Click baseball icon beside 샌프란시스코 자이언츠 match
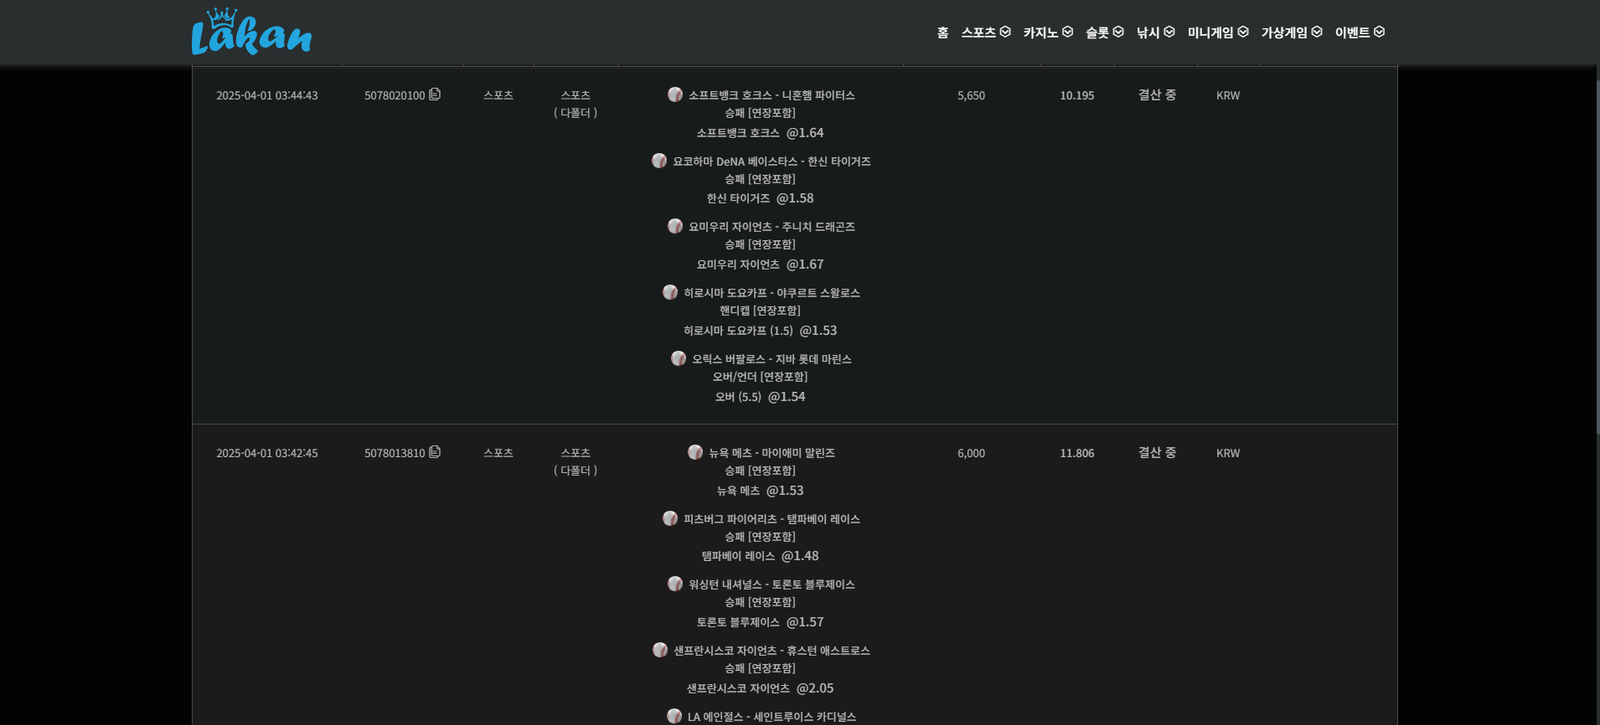Viewport: 1600px width, 725px height. 660,650
